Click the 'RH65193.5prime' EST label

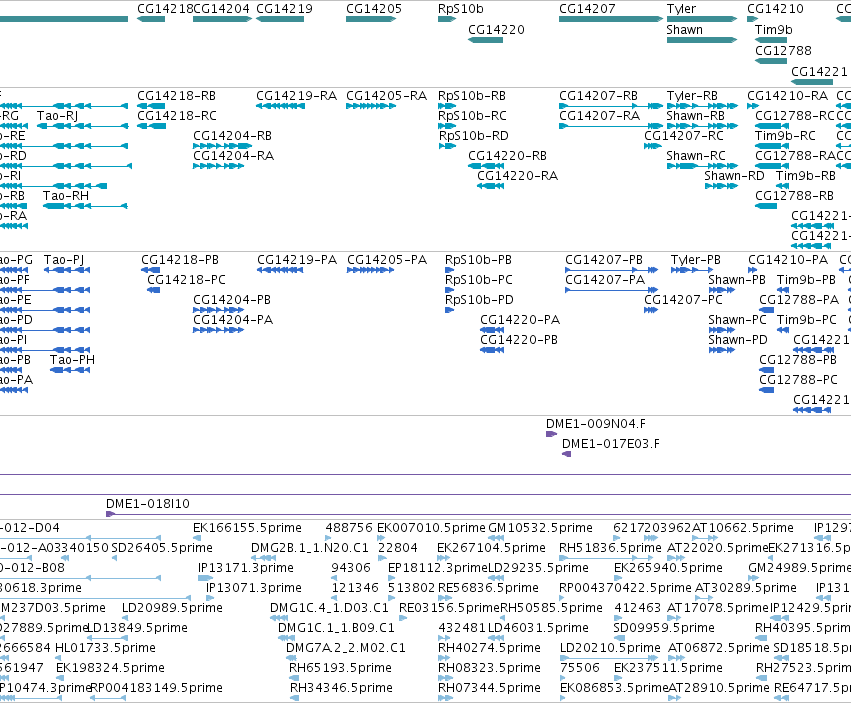340,668
